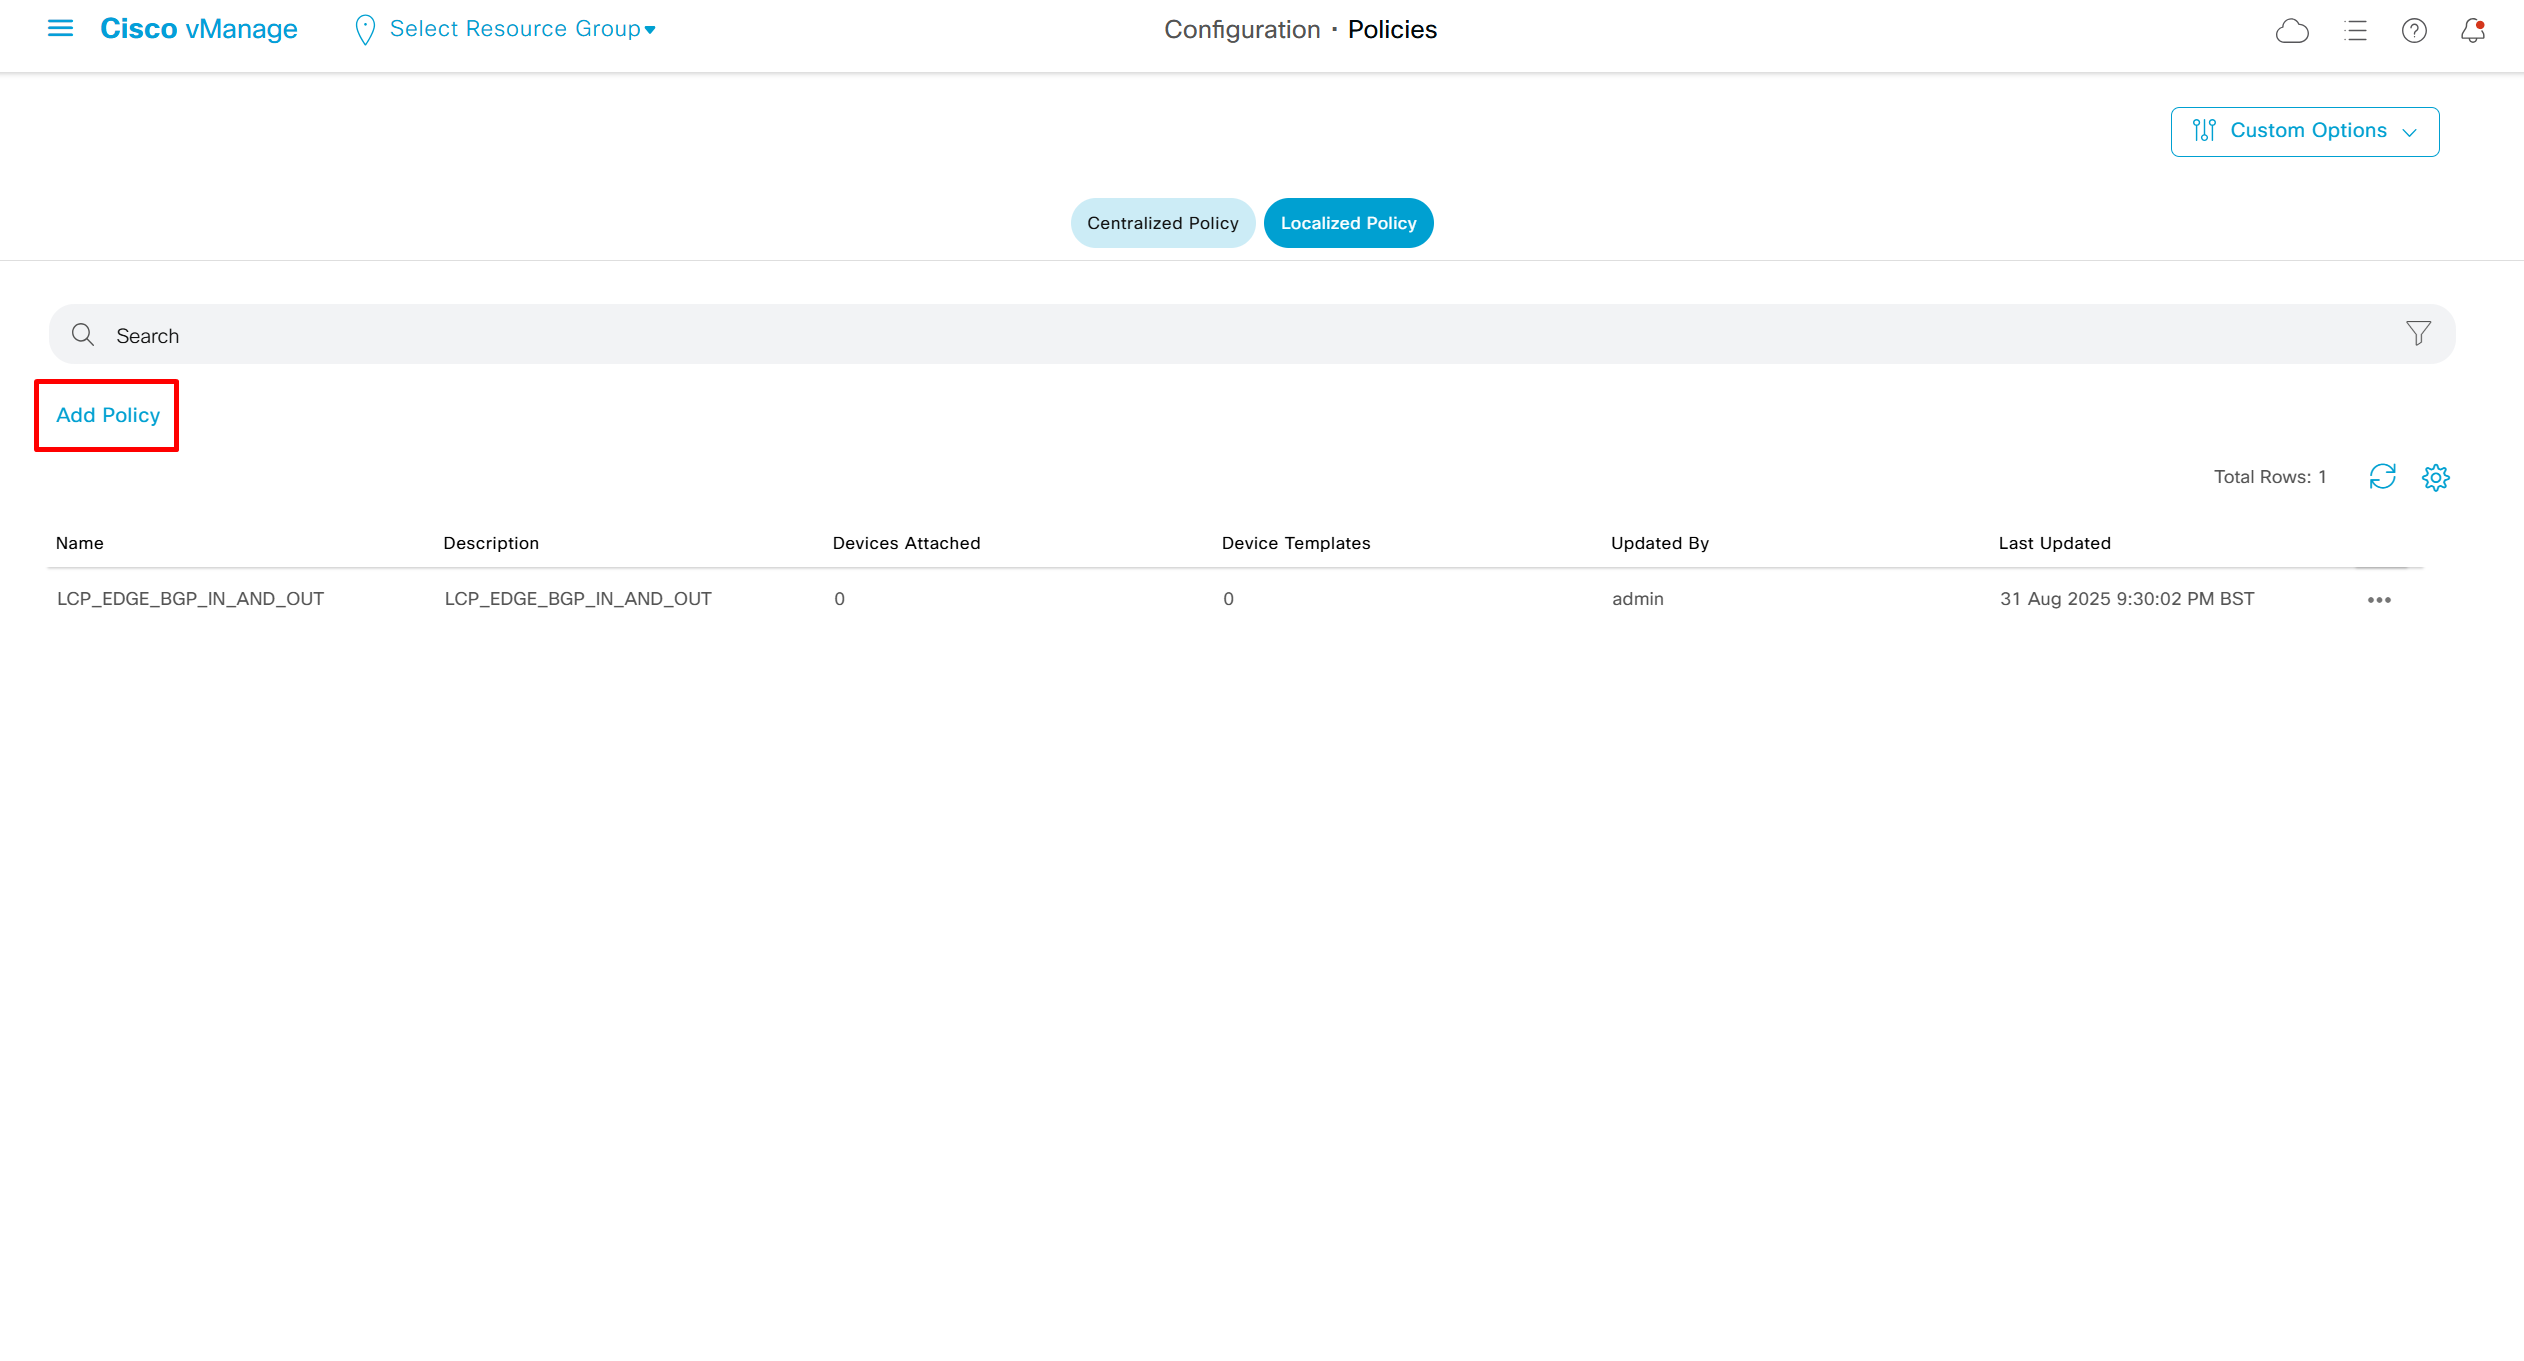Switch to Centralized Policy tab

(x=1162, y=223)
